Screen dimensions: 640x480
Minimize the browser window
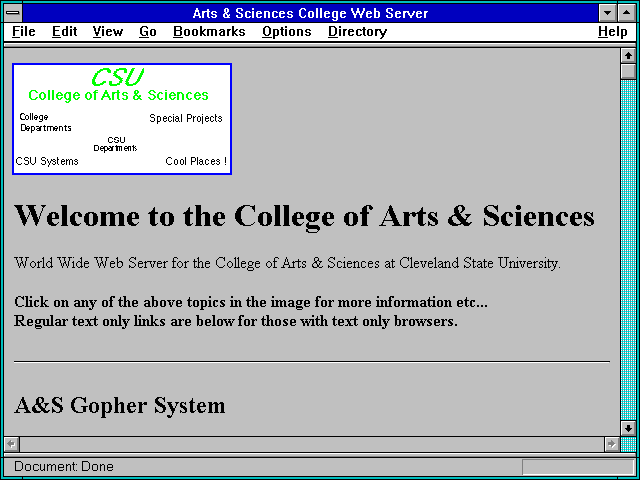(608, 13)
